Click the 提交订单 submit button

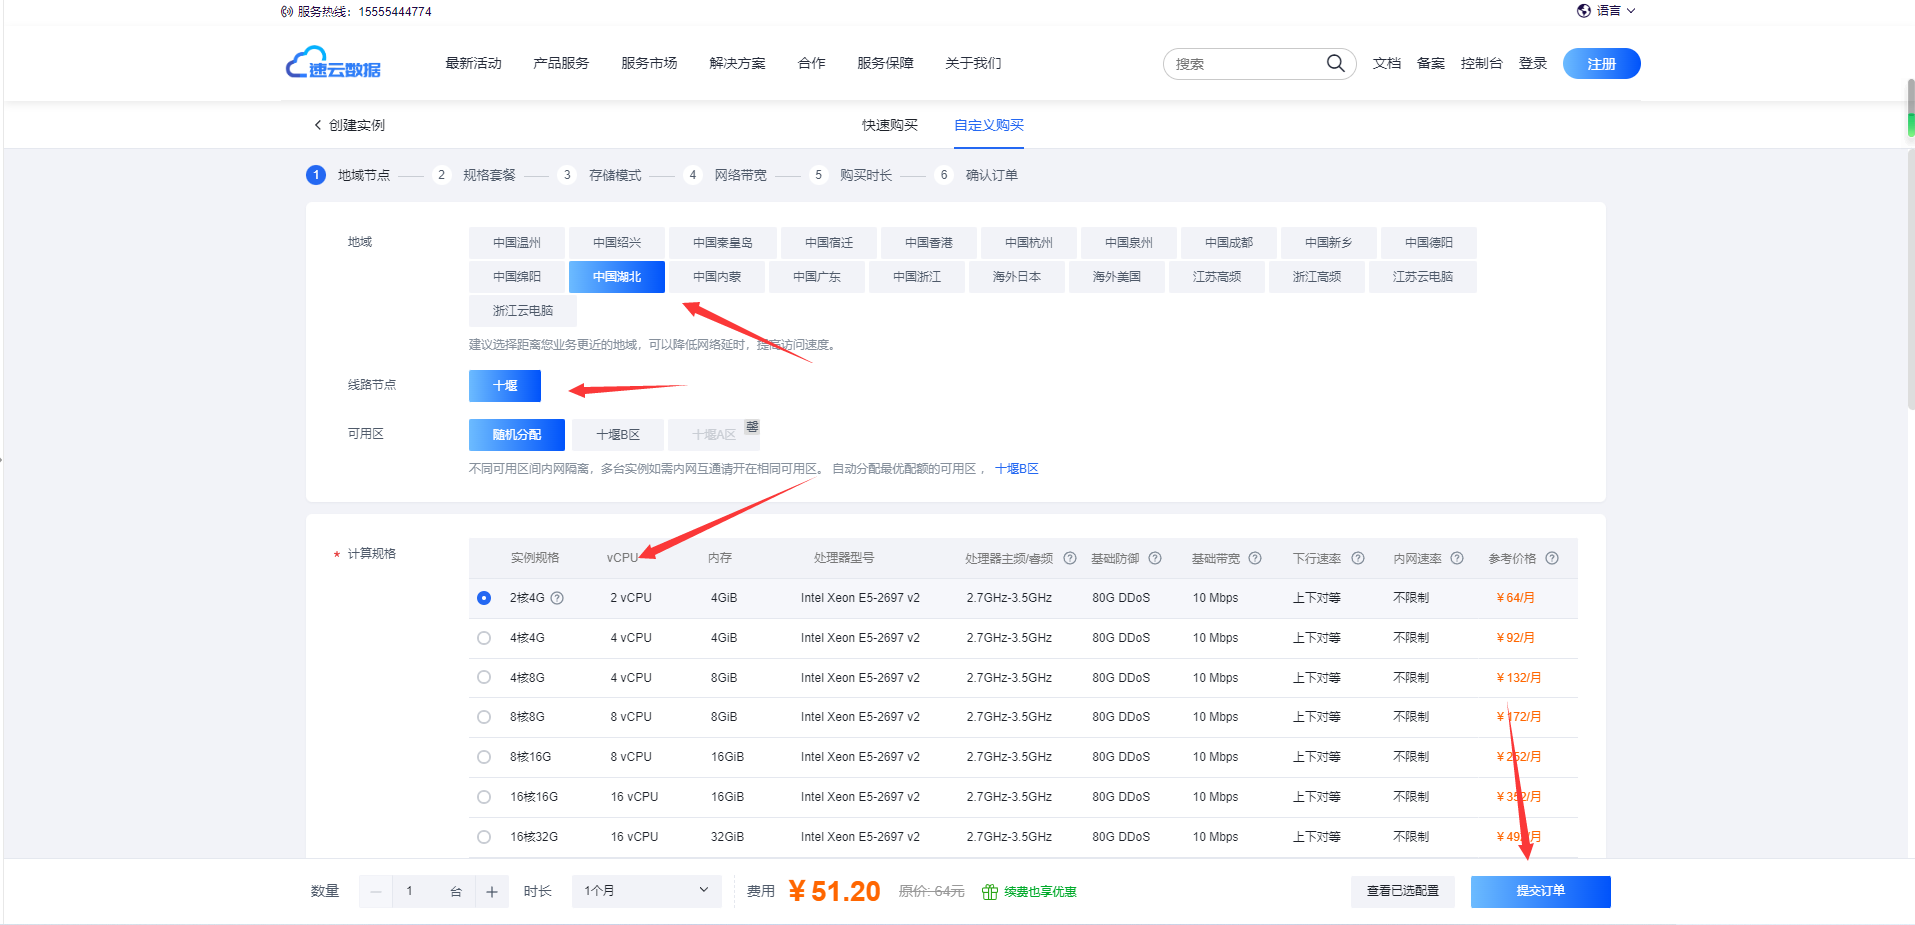1541,891
